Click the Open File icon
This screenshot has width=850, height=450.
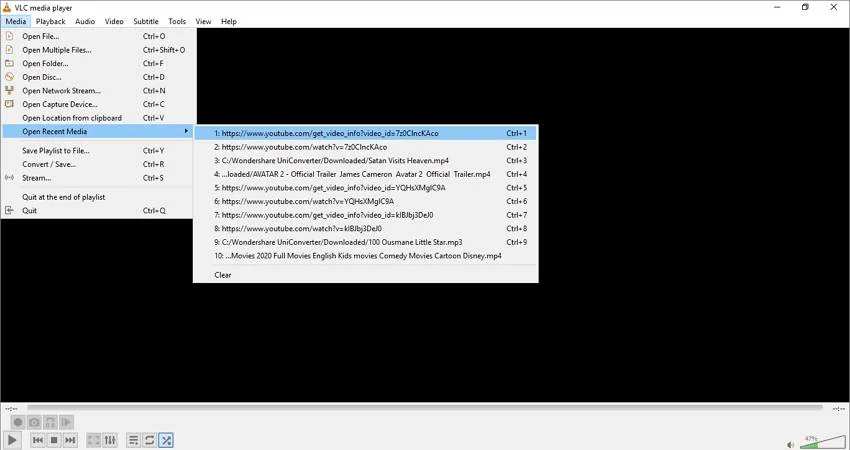click(9, 36)
